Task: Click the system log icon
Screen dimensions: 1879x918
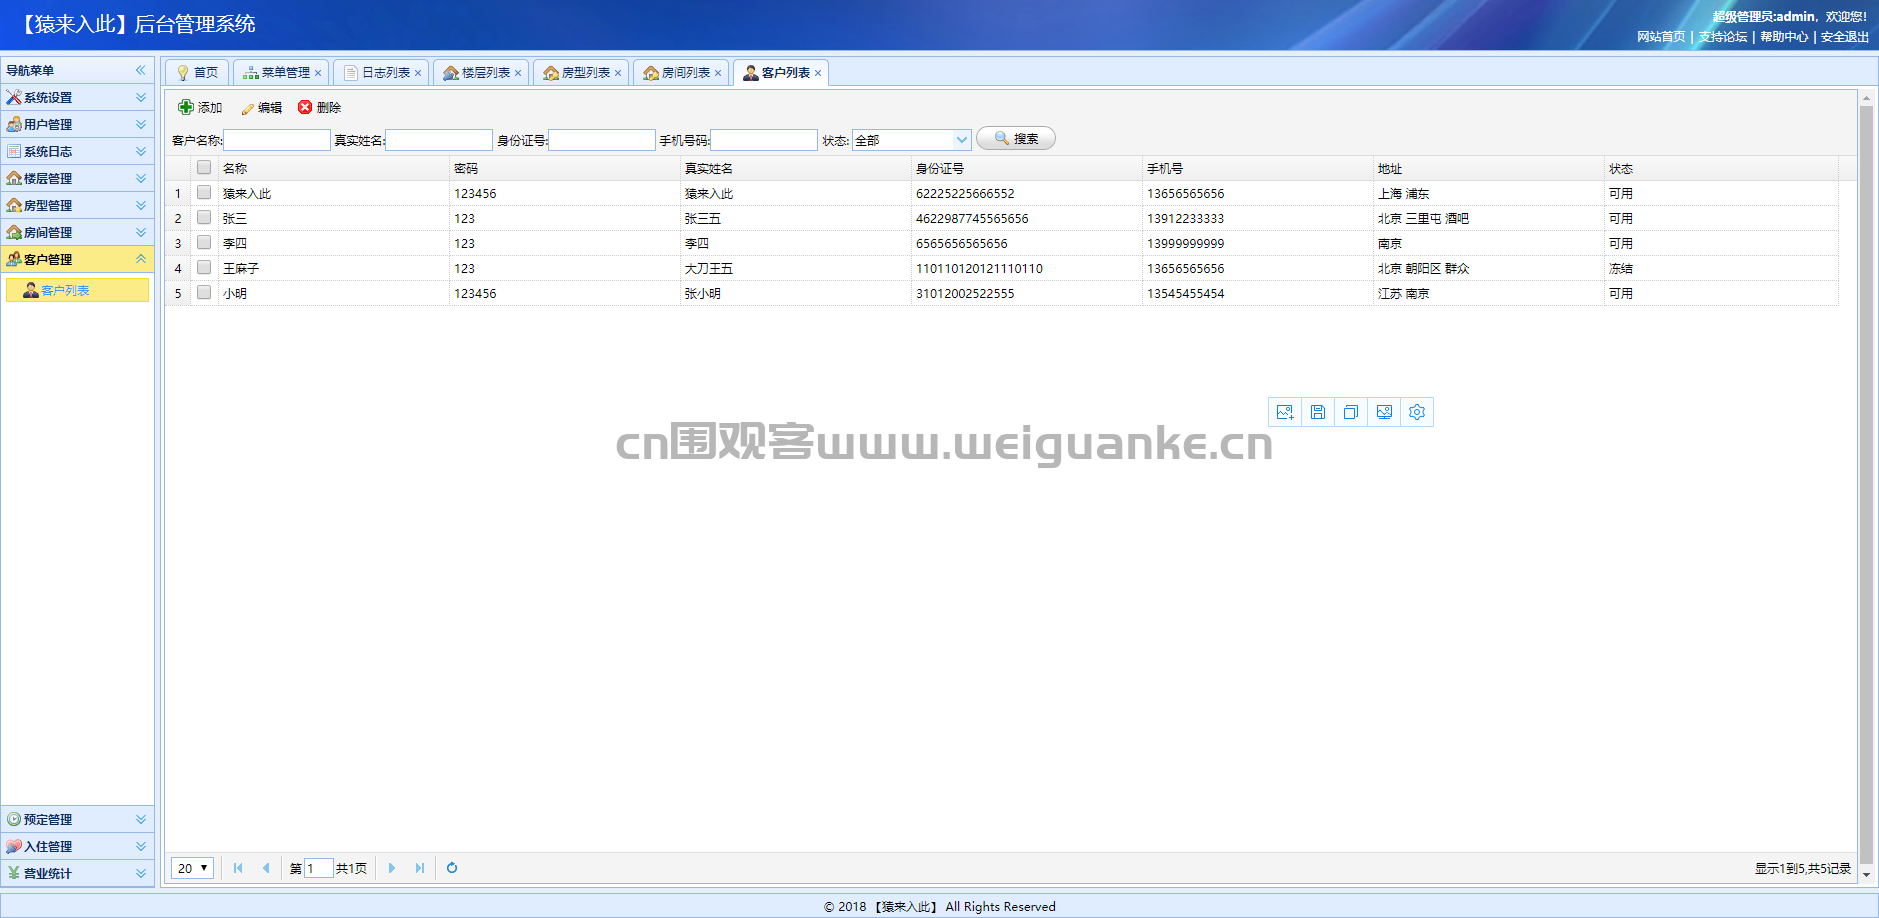Action: pos(14,151)
